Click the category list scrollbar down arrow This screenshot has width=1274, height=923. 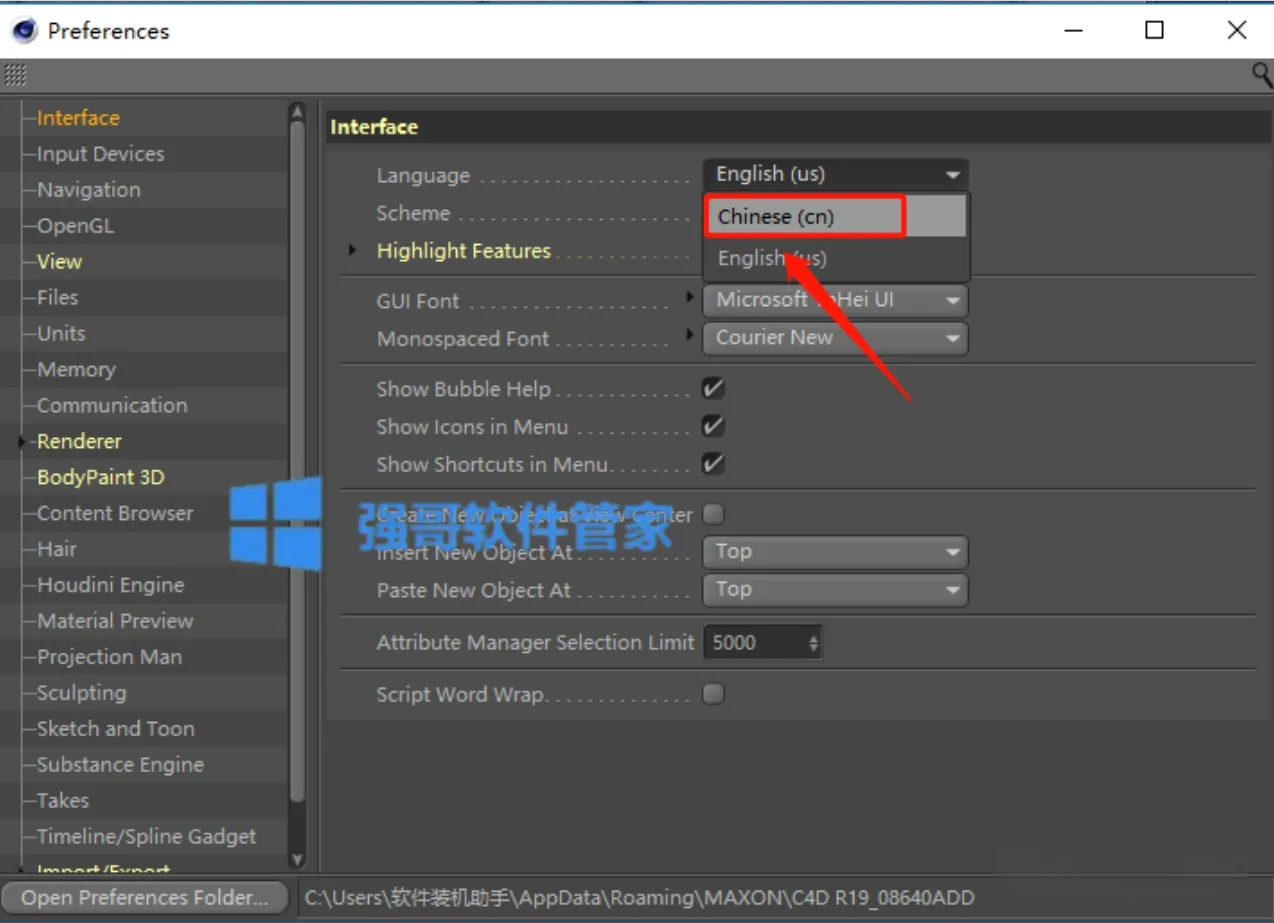pyautogui.click(x=296, y=859)
